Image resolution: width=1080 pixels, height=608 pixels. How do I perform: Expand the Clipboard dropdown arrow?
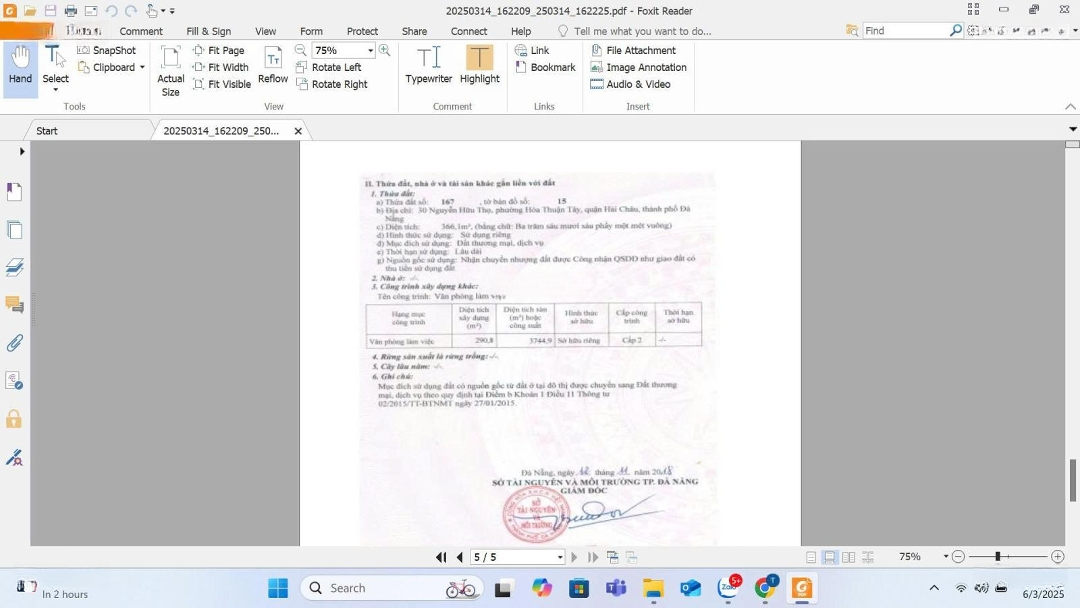[x=142, y=68]
